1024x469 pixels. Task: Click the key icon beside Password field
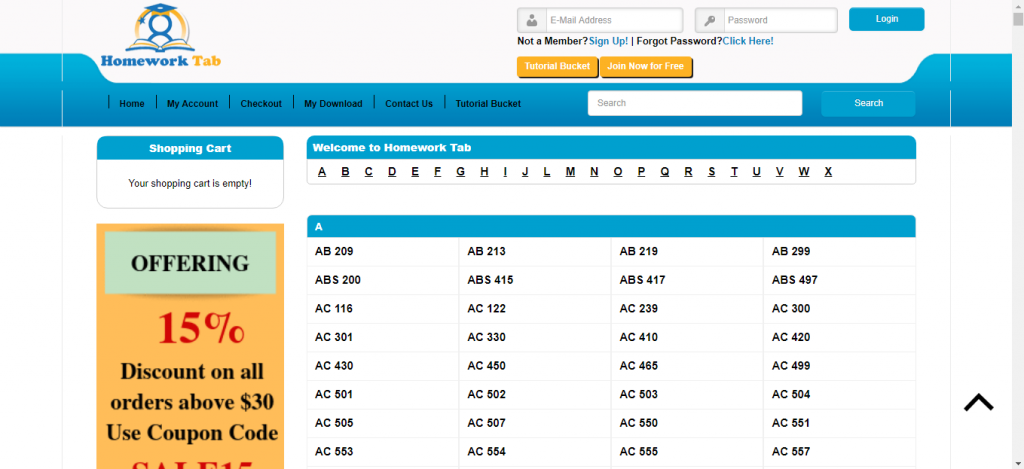(710, 20)
